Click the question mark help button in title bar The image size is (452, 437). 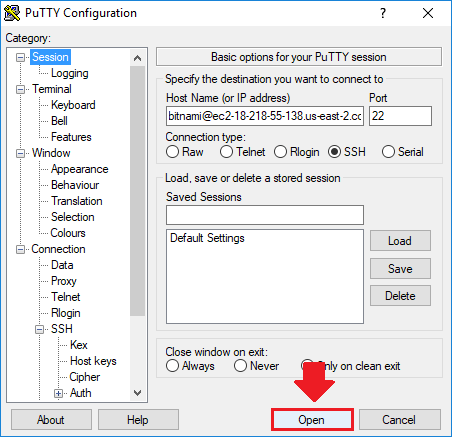pos(383,13)
